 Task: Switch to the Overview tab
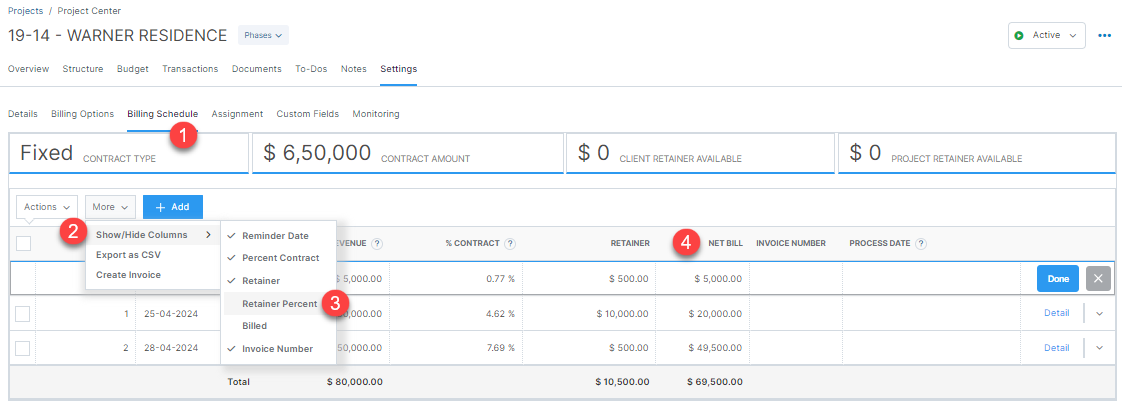pos(29,69)
